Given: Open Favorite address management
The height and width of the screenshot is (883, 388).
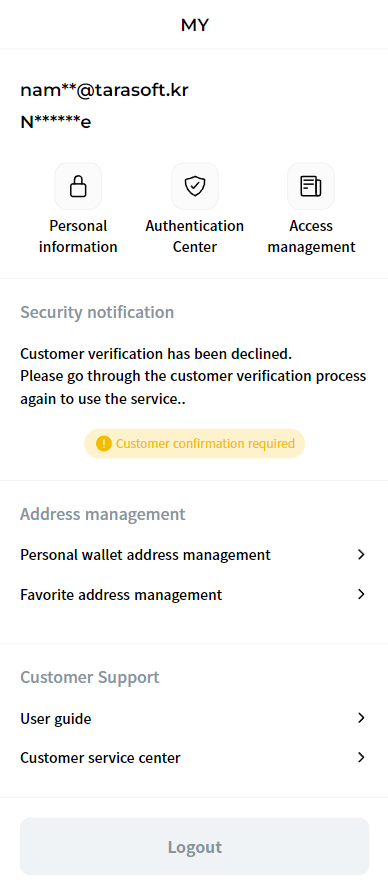Looking at the screenshot, I should pyautogui.click(x=194, y=594).
